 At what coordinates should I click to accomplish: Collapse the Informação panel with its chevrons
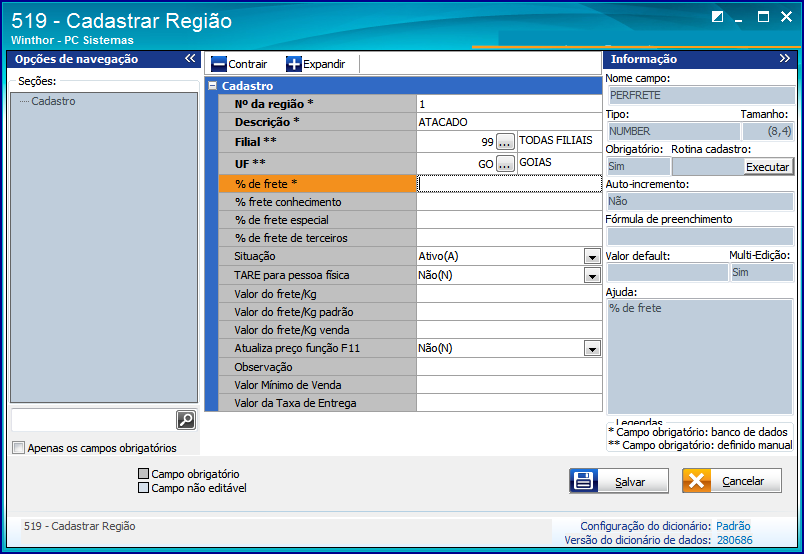(785, 58)
